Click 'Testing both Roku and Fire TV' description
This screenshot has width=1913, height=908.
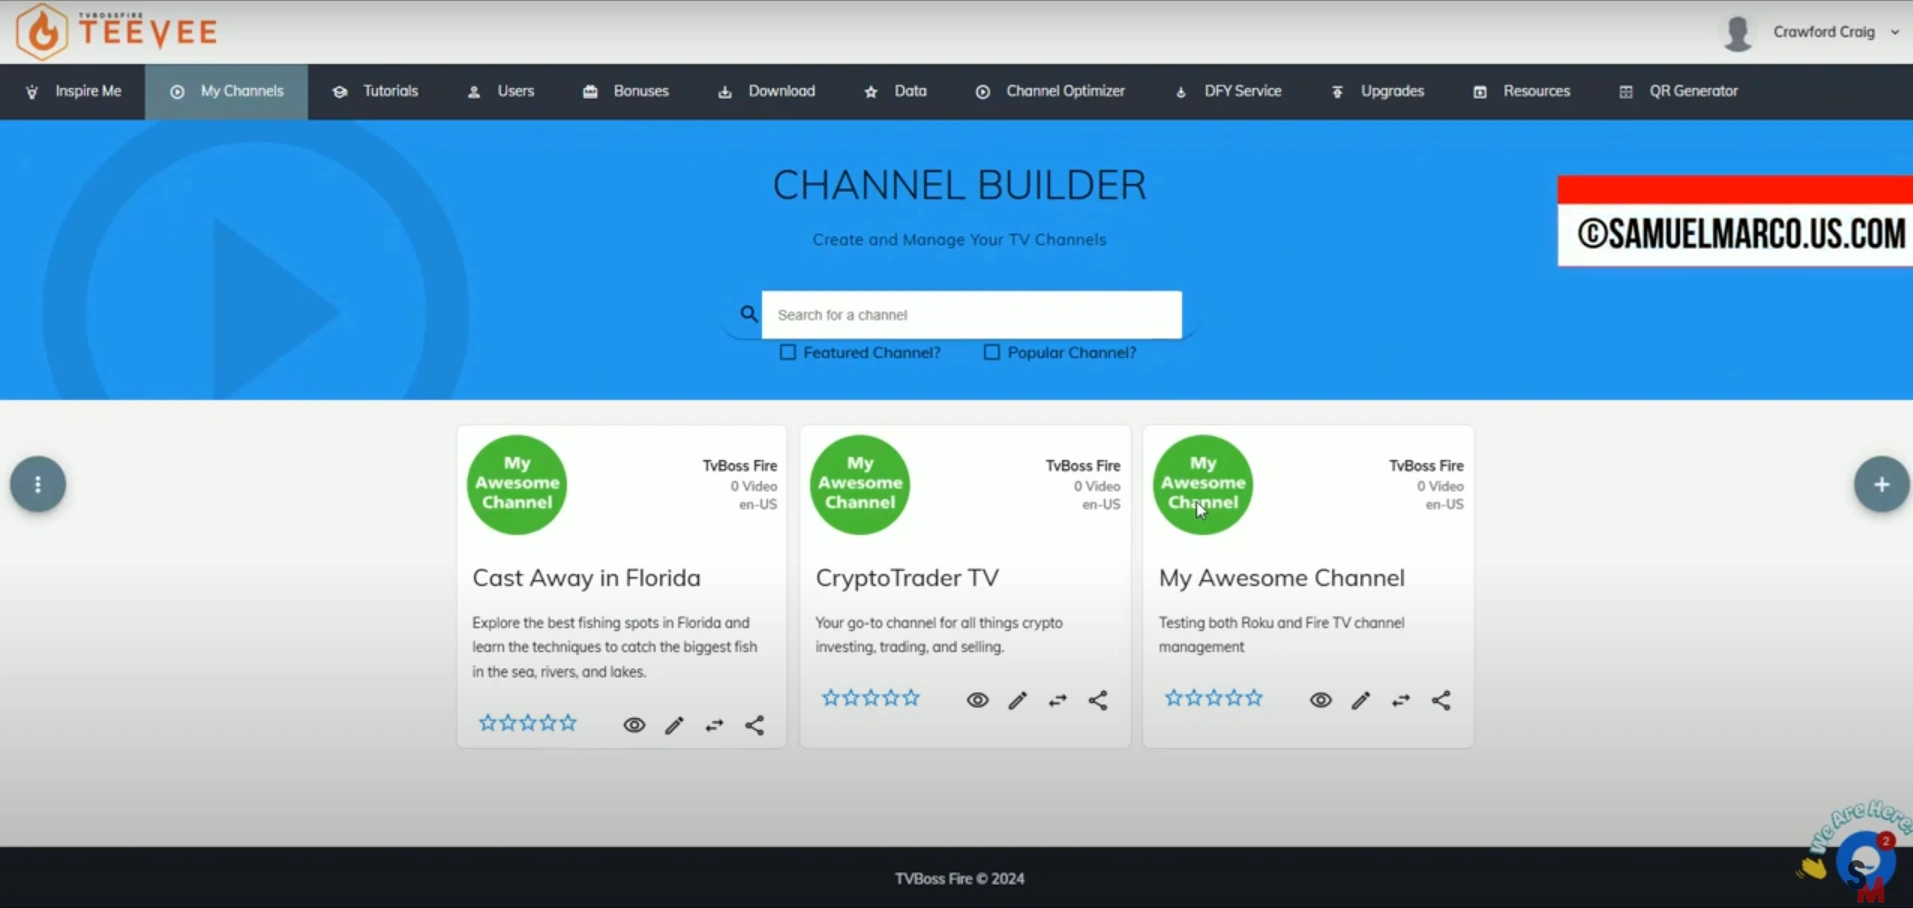(x=1281, y=635)
